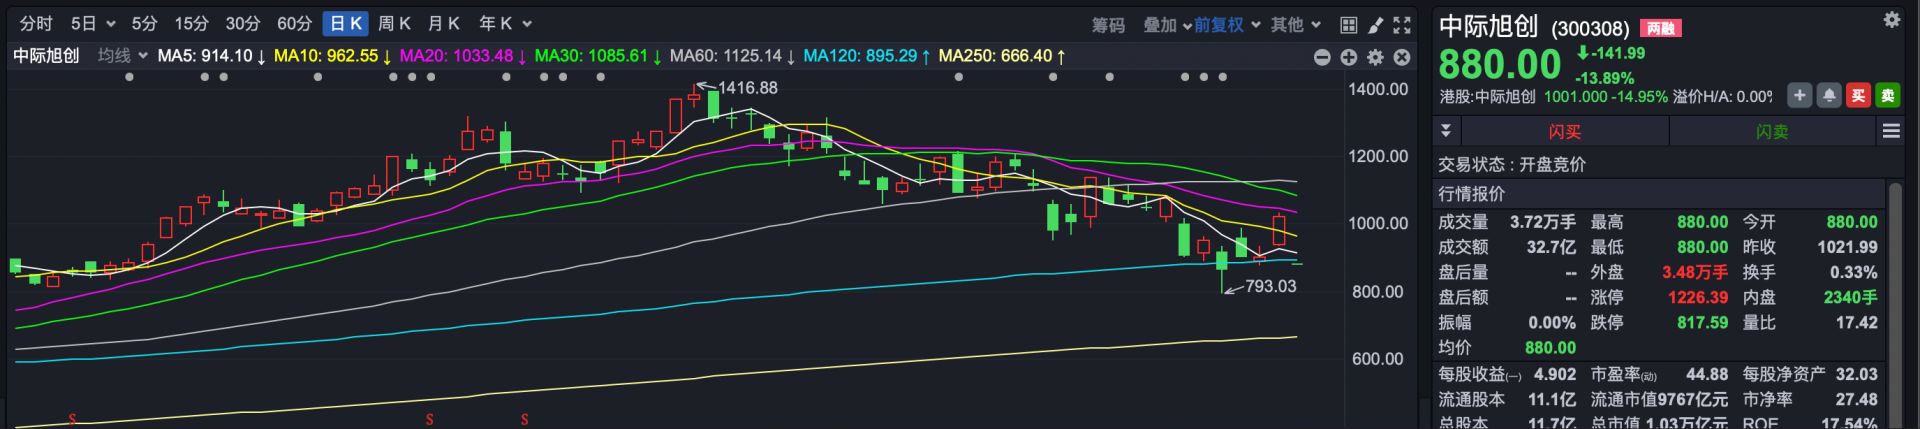1920x429 pixels.
Task: Click the 每股收益 4.902 value
Action: (1555, 374)
